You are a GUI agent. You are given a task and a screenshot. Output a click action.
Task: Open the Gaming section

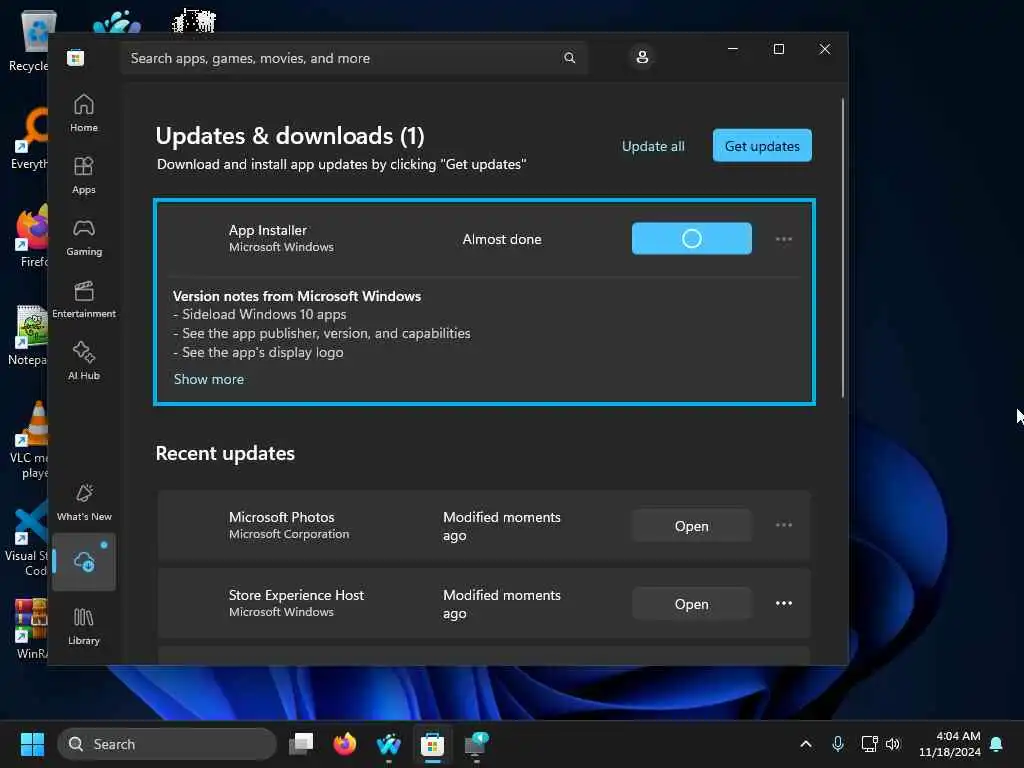coord(84,237)
